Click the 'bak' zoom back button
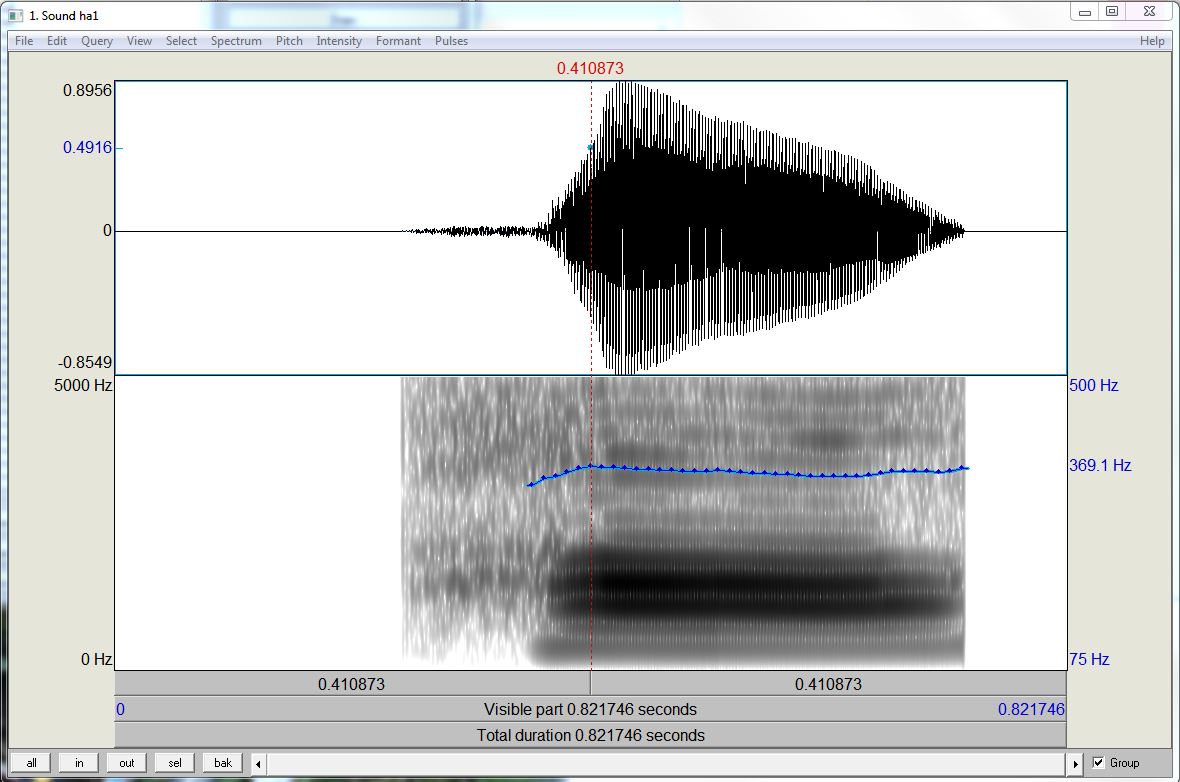This screenshot has width=1180, height=782. pos(223,762)
